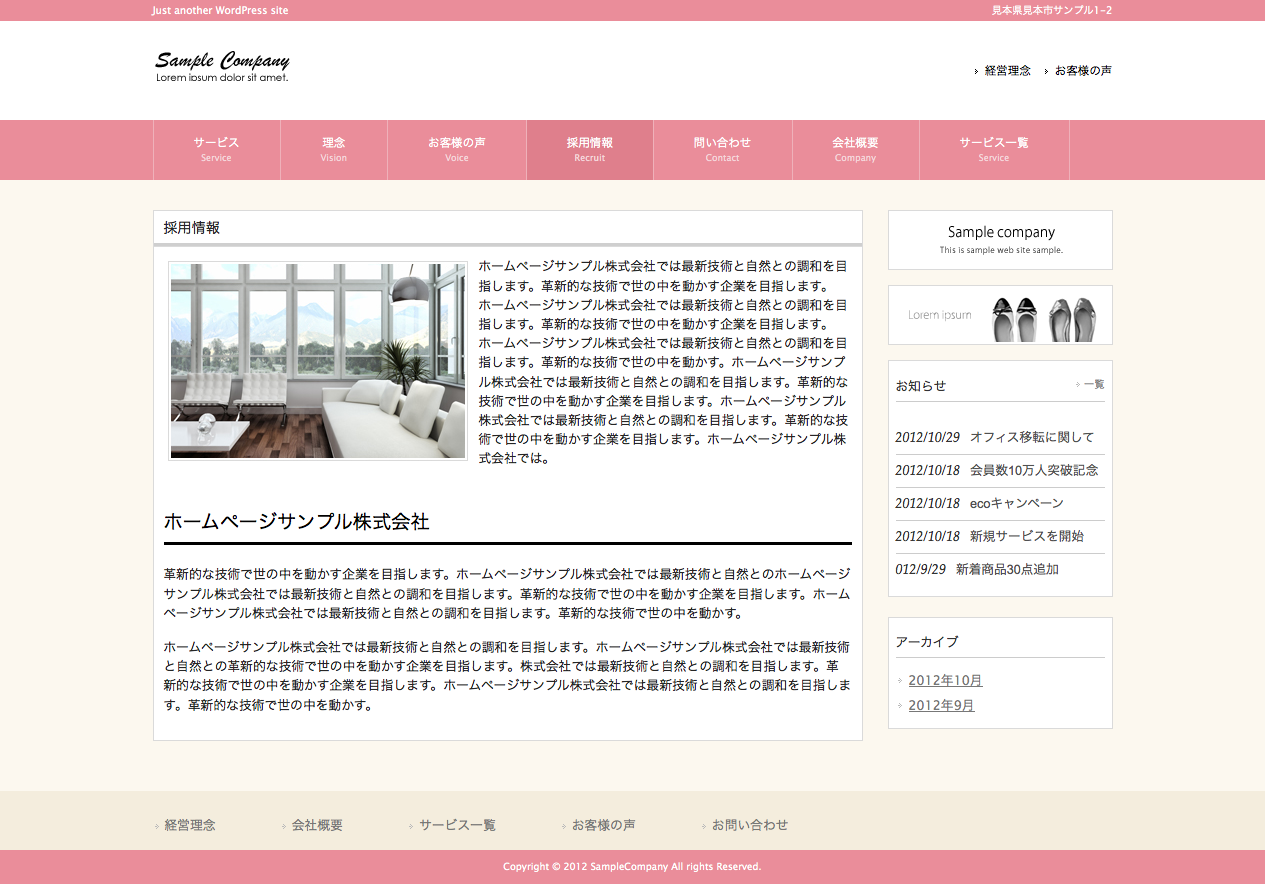Go to the 理念 Vision menu item
The height and width of the screenshot is (884, 1265).
334,150
